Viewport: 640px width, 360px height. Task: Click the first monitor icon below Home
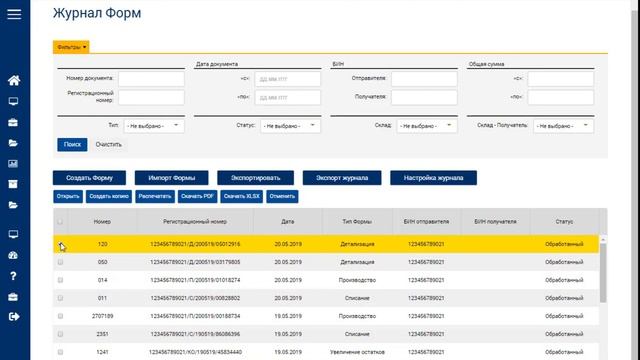click(13, 101)
